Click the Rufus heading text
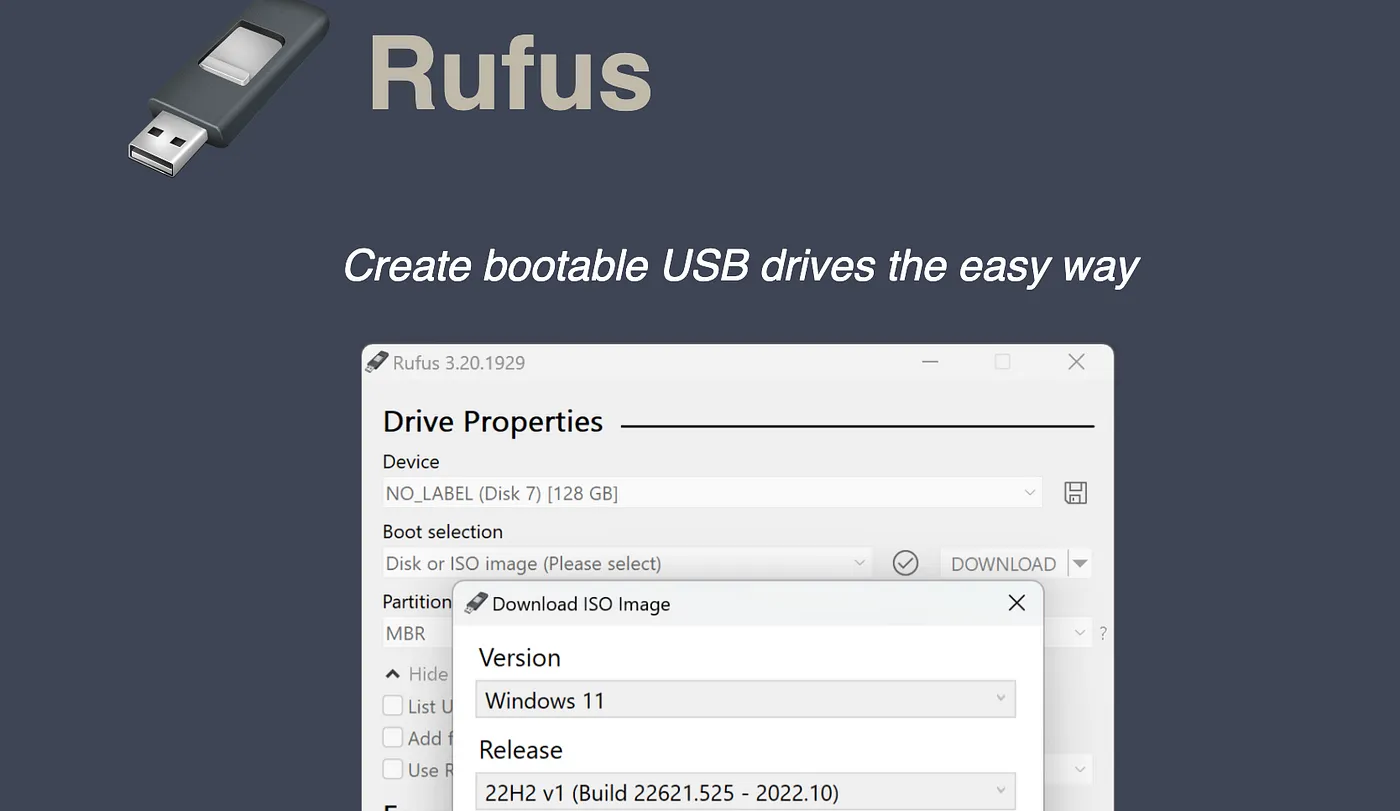Viewport: 1400px width, 811px height. click(x=510, y=75)
